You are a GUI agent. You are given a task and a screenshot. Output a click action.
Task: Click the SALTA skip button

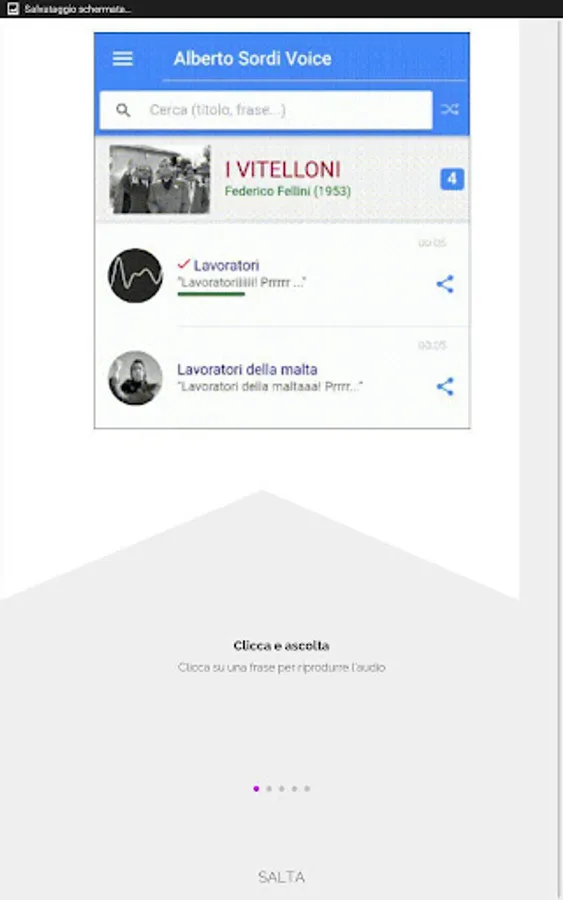point(281,877)
